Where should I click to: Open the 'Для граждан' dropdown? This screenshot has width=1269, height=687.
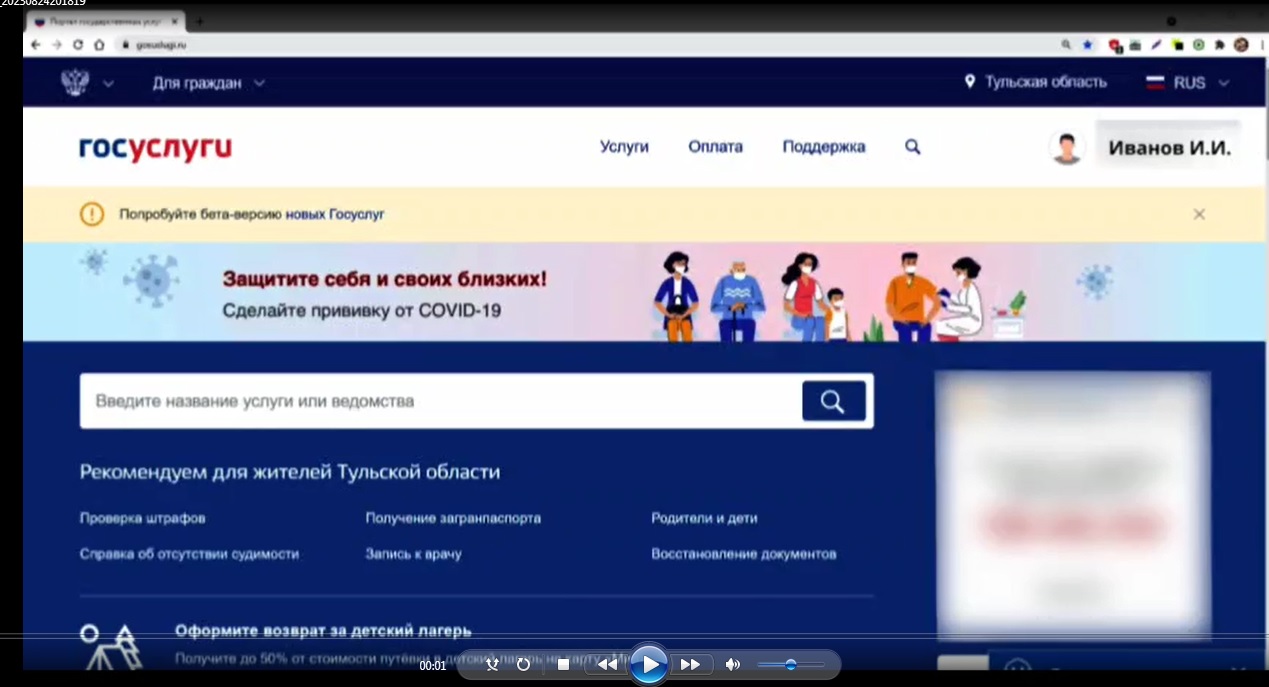point(208,83)
